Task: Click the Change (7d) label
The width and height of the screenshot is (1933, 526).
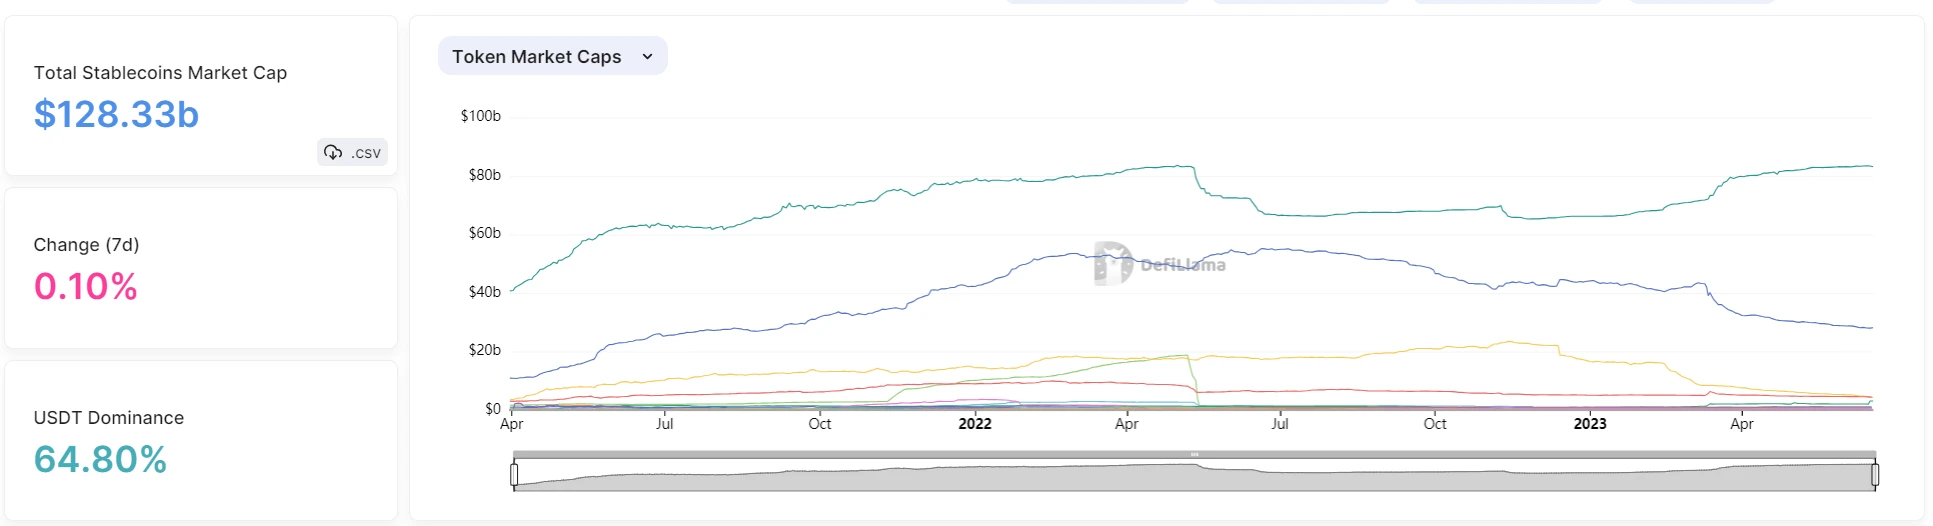Action: tap(86, 245)
